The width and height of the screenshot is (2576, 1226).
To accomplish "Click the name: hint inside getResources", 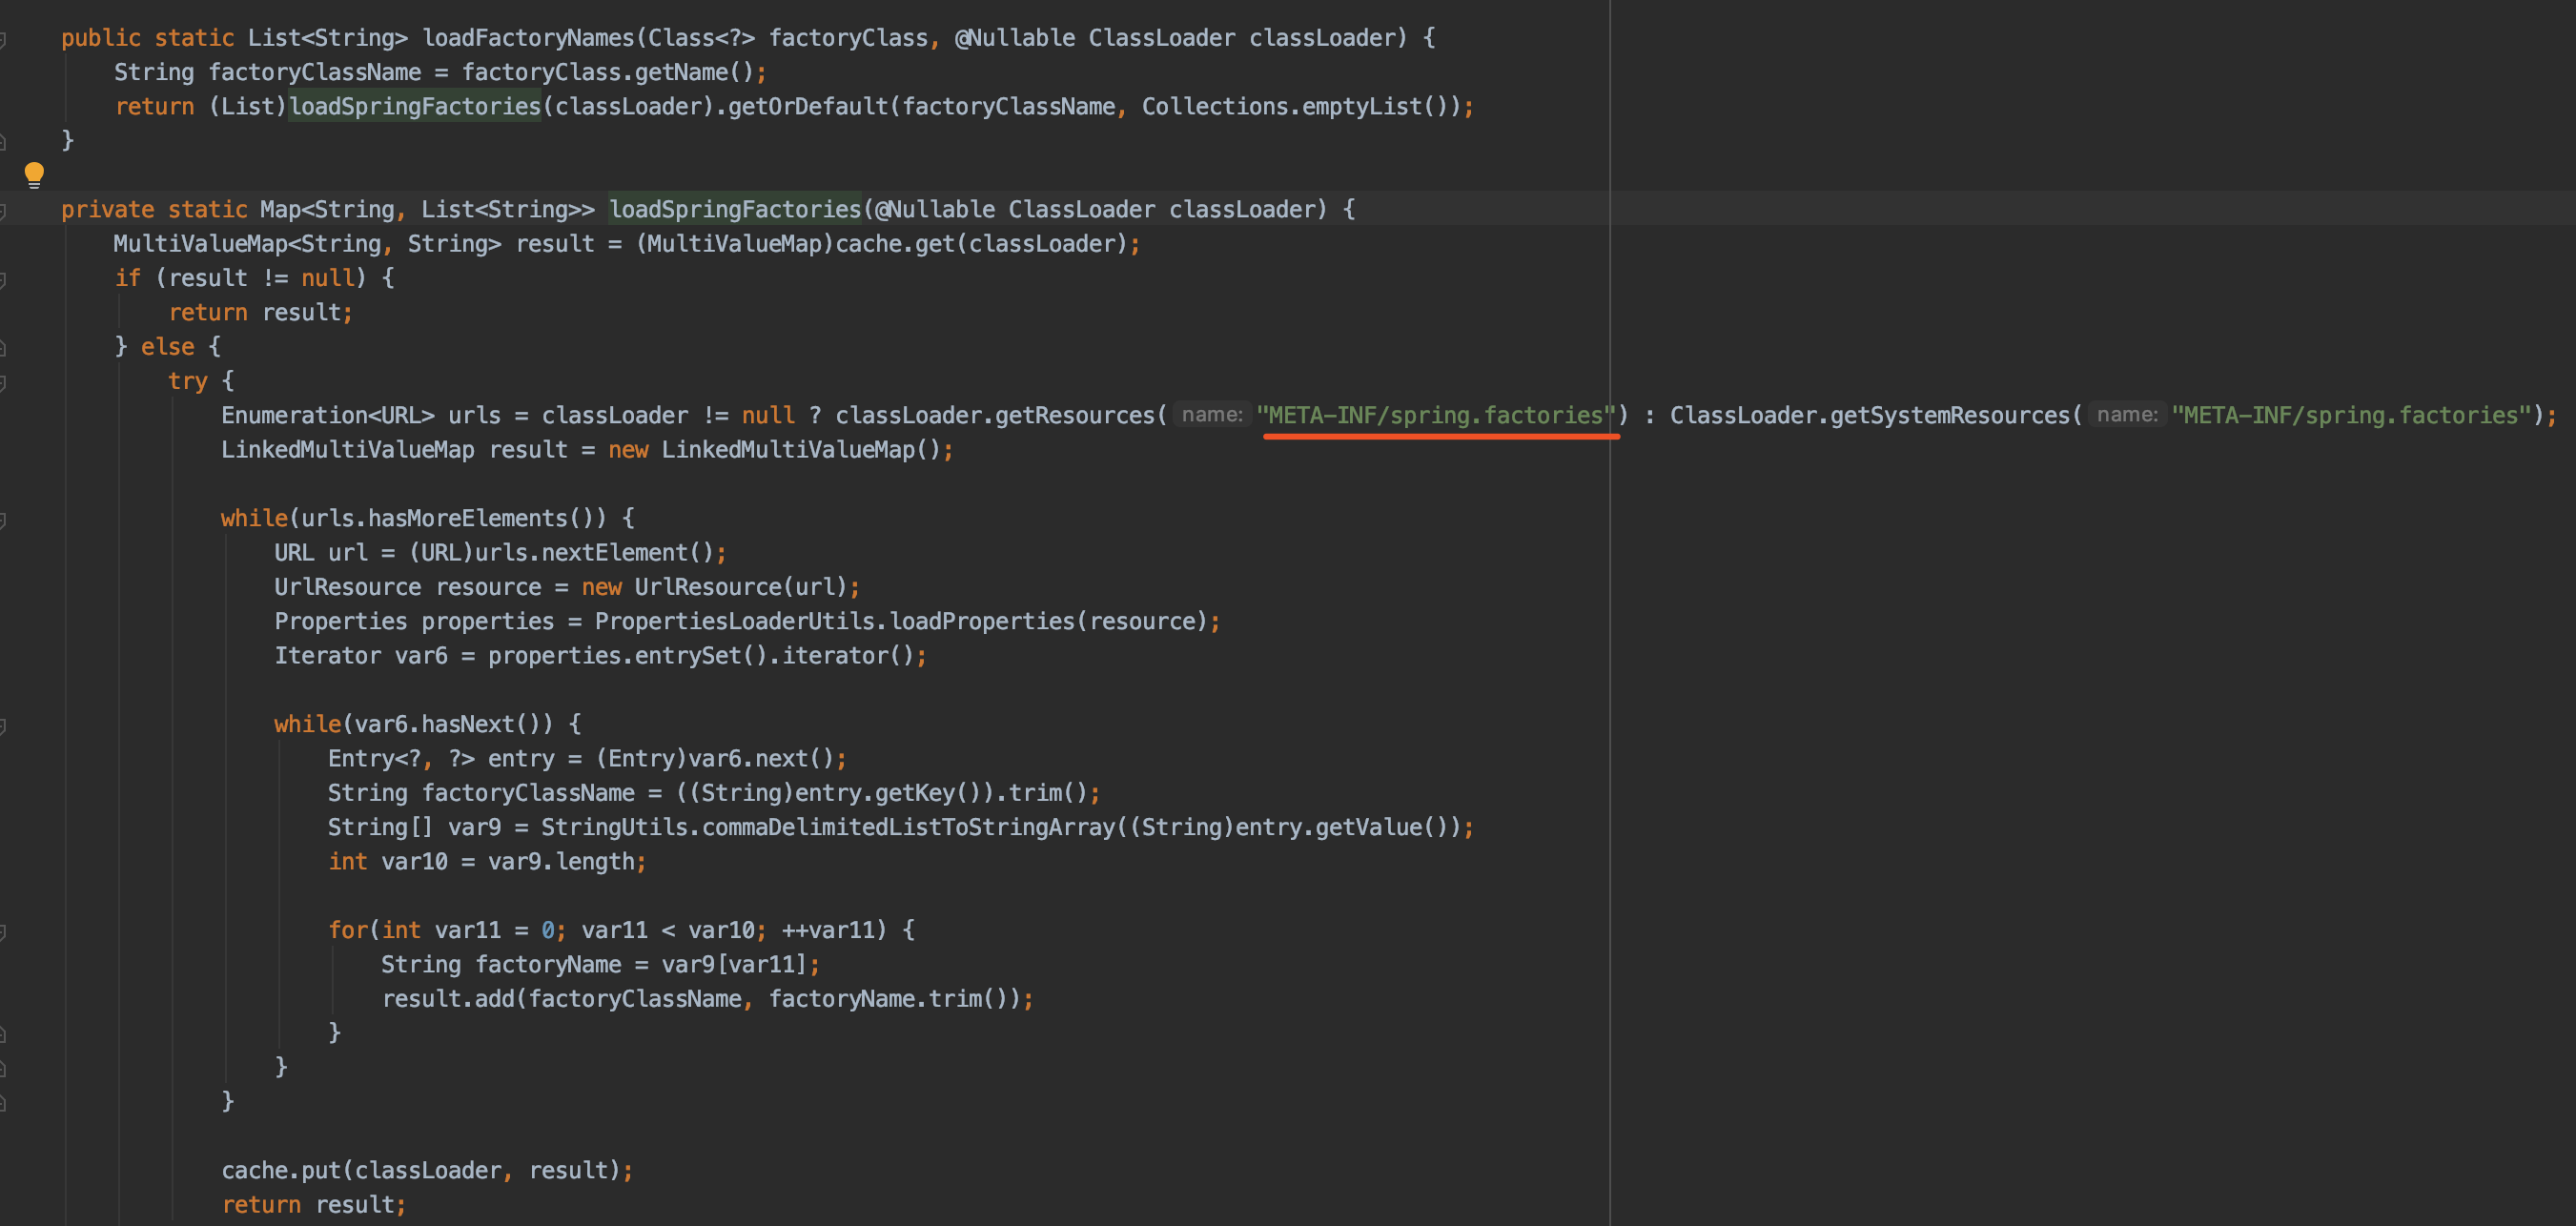I will point(1211,415).
